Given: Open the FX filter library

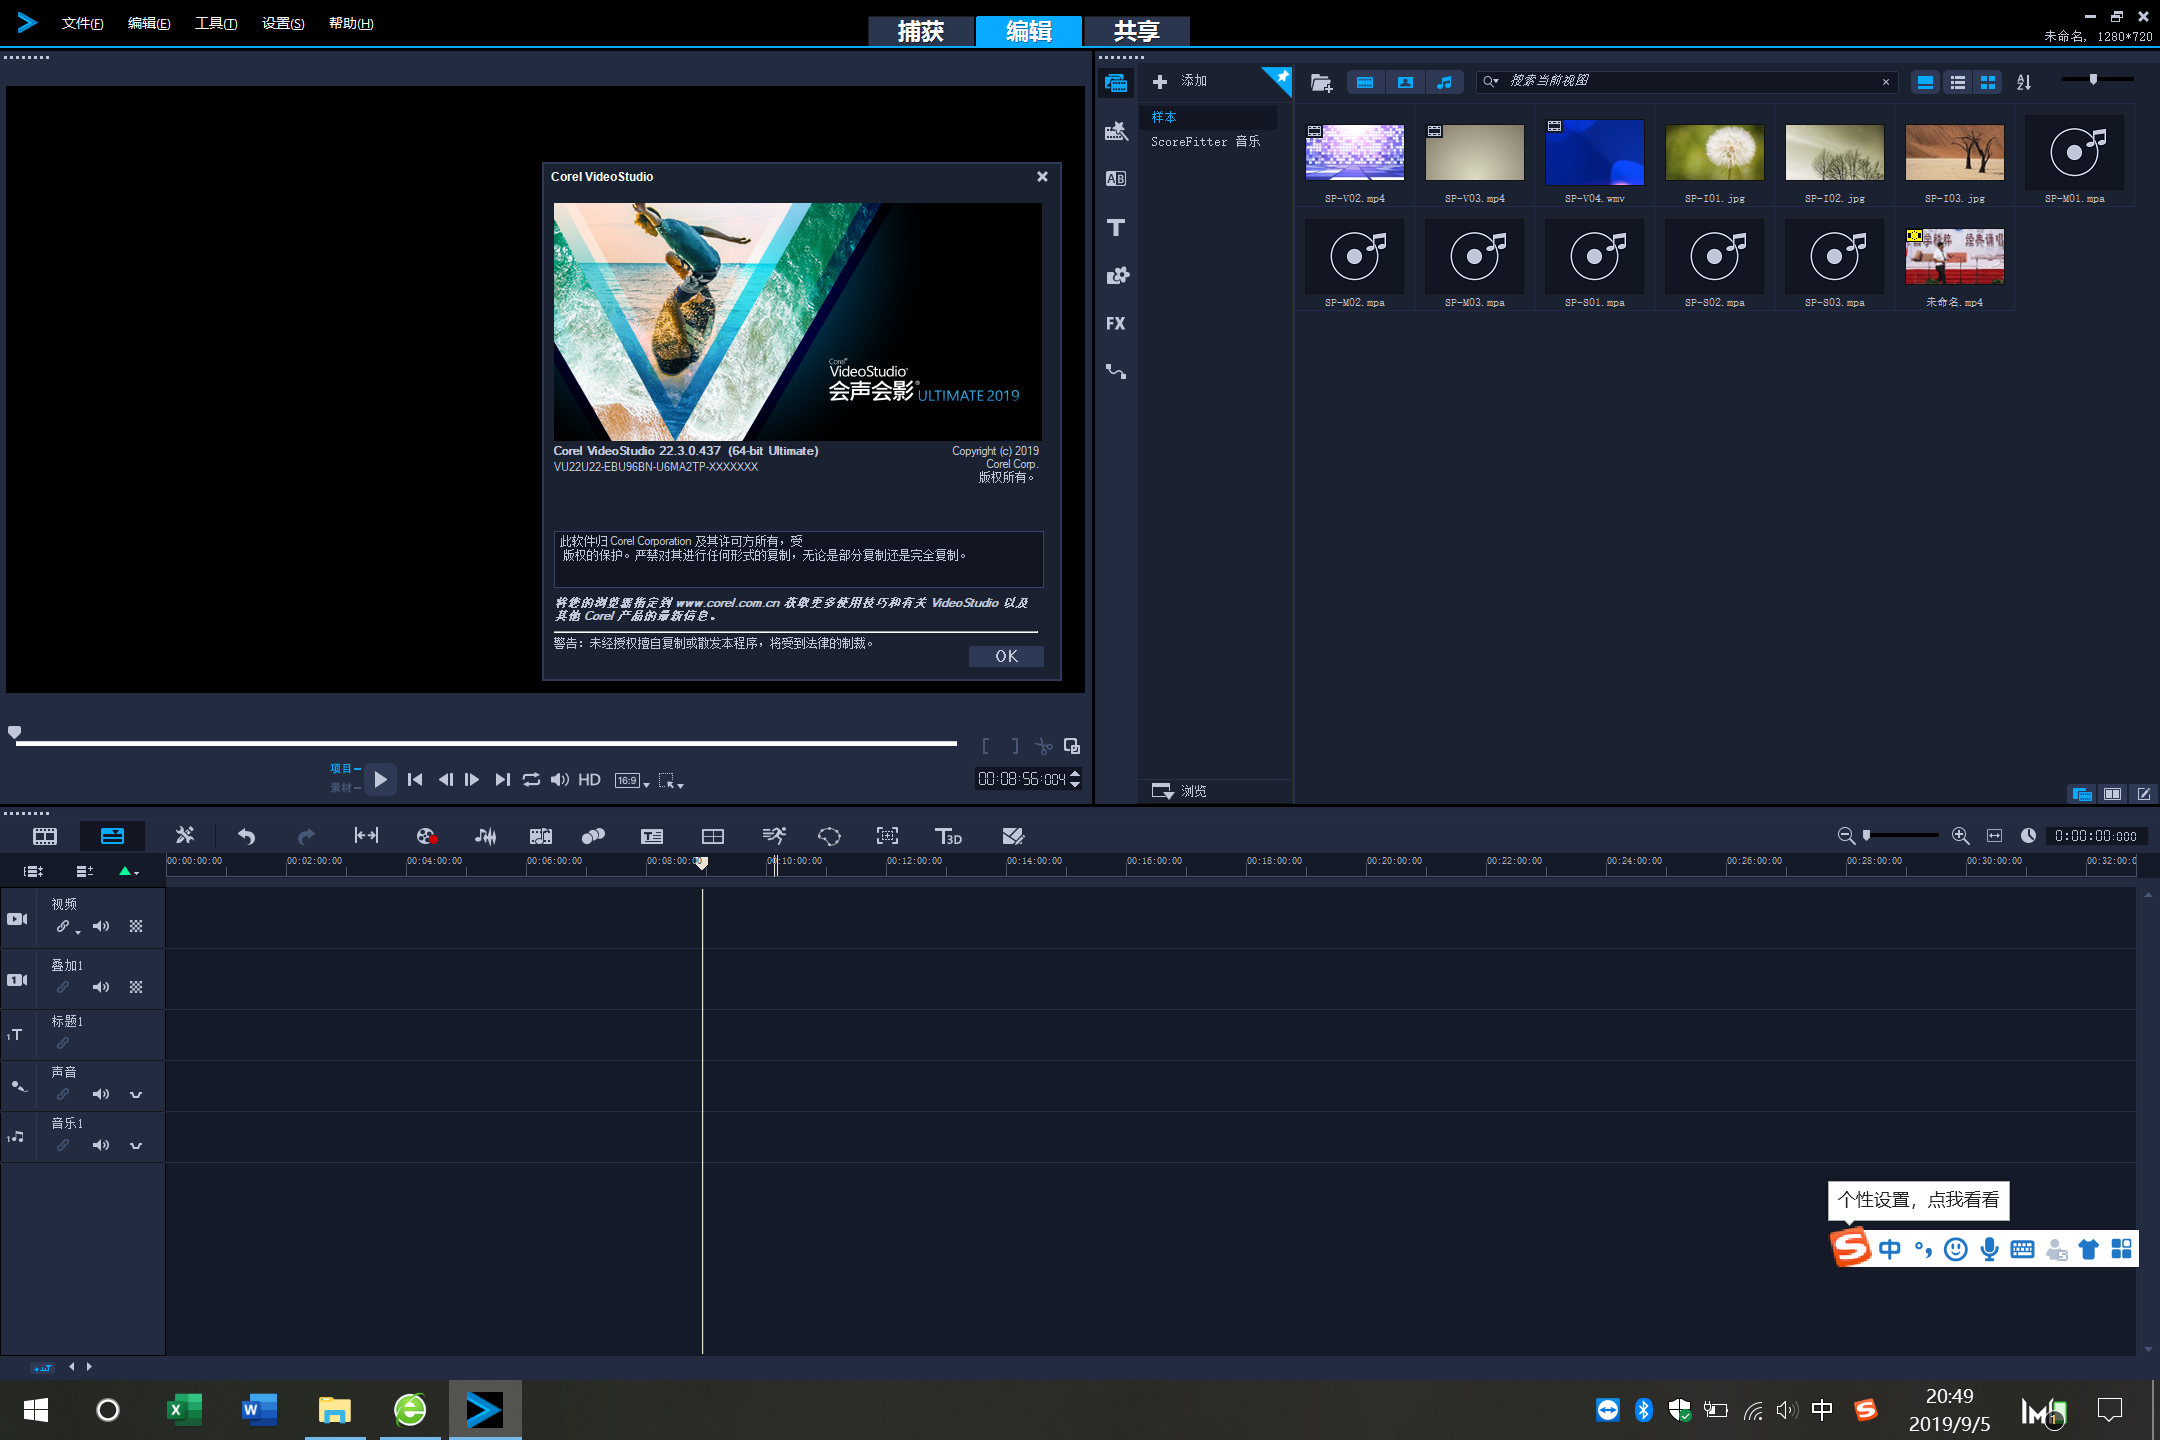Looking at the screenshot, I should coord(1116,323).
